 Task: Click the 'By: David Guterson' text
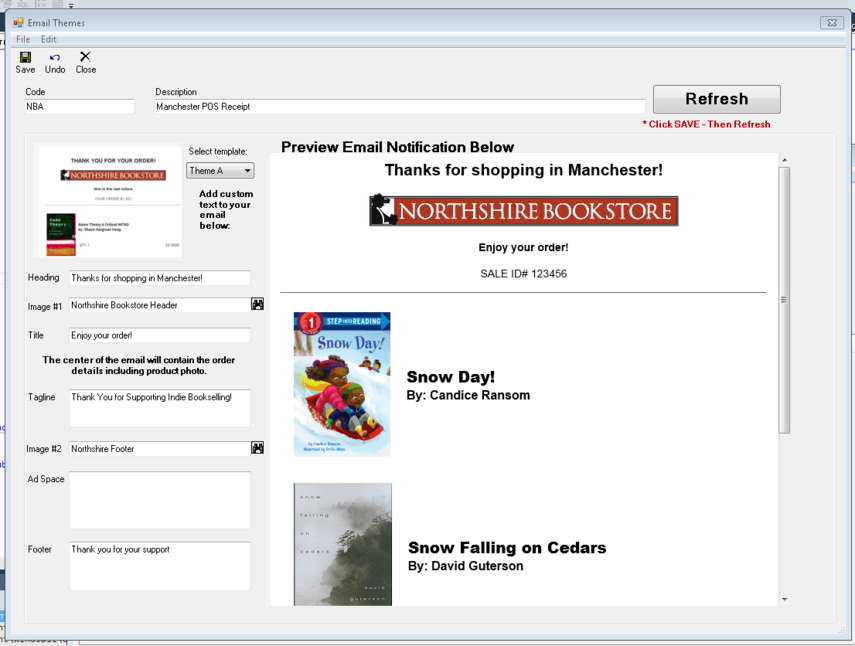pos(466,566)
